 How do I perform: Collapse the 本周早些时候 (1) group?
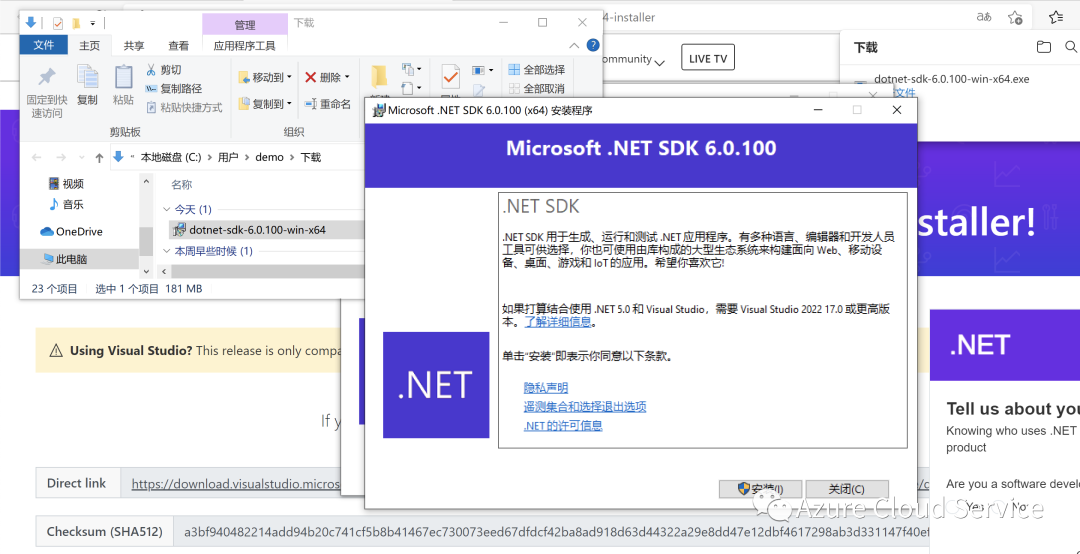[167, 251]
